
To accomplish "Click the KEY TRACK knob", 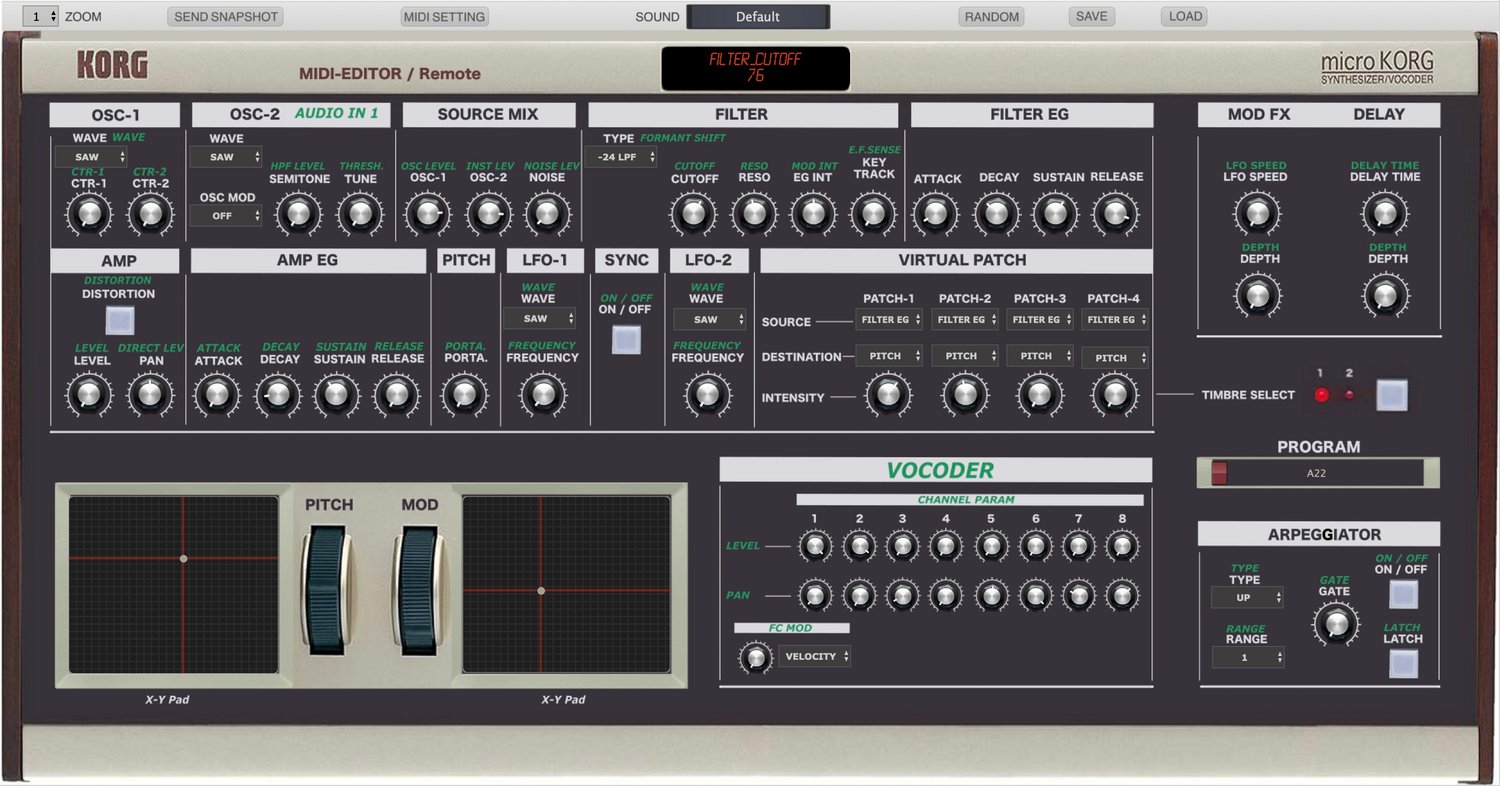I will pos(874,213).
